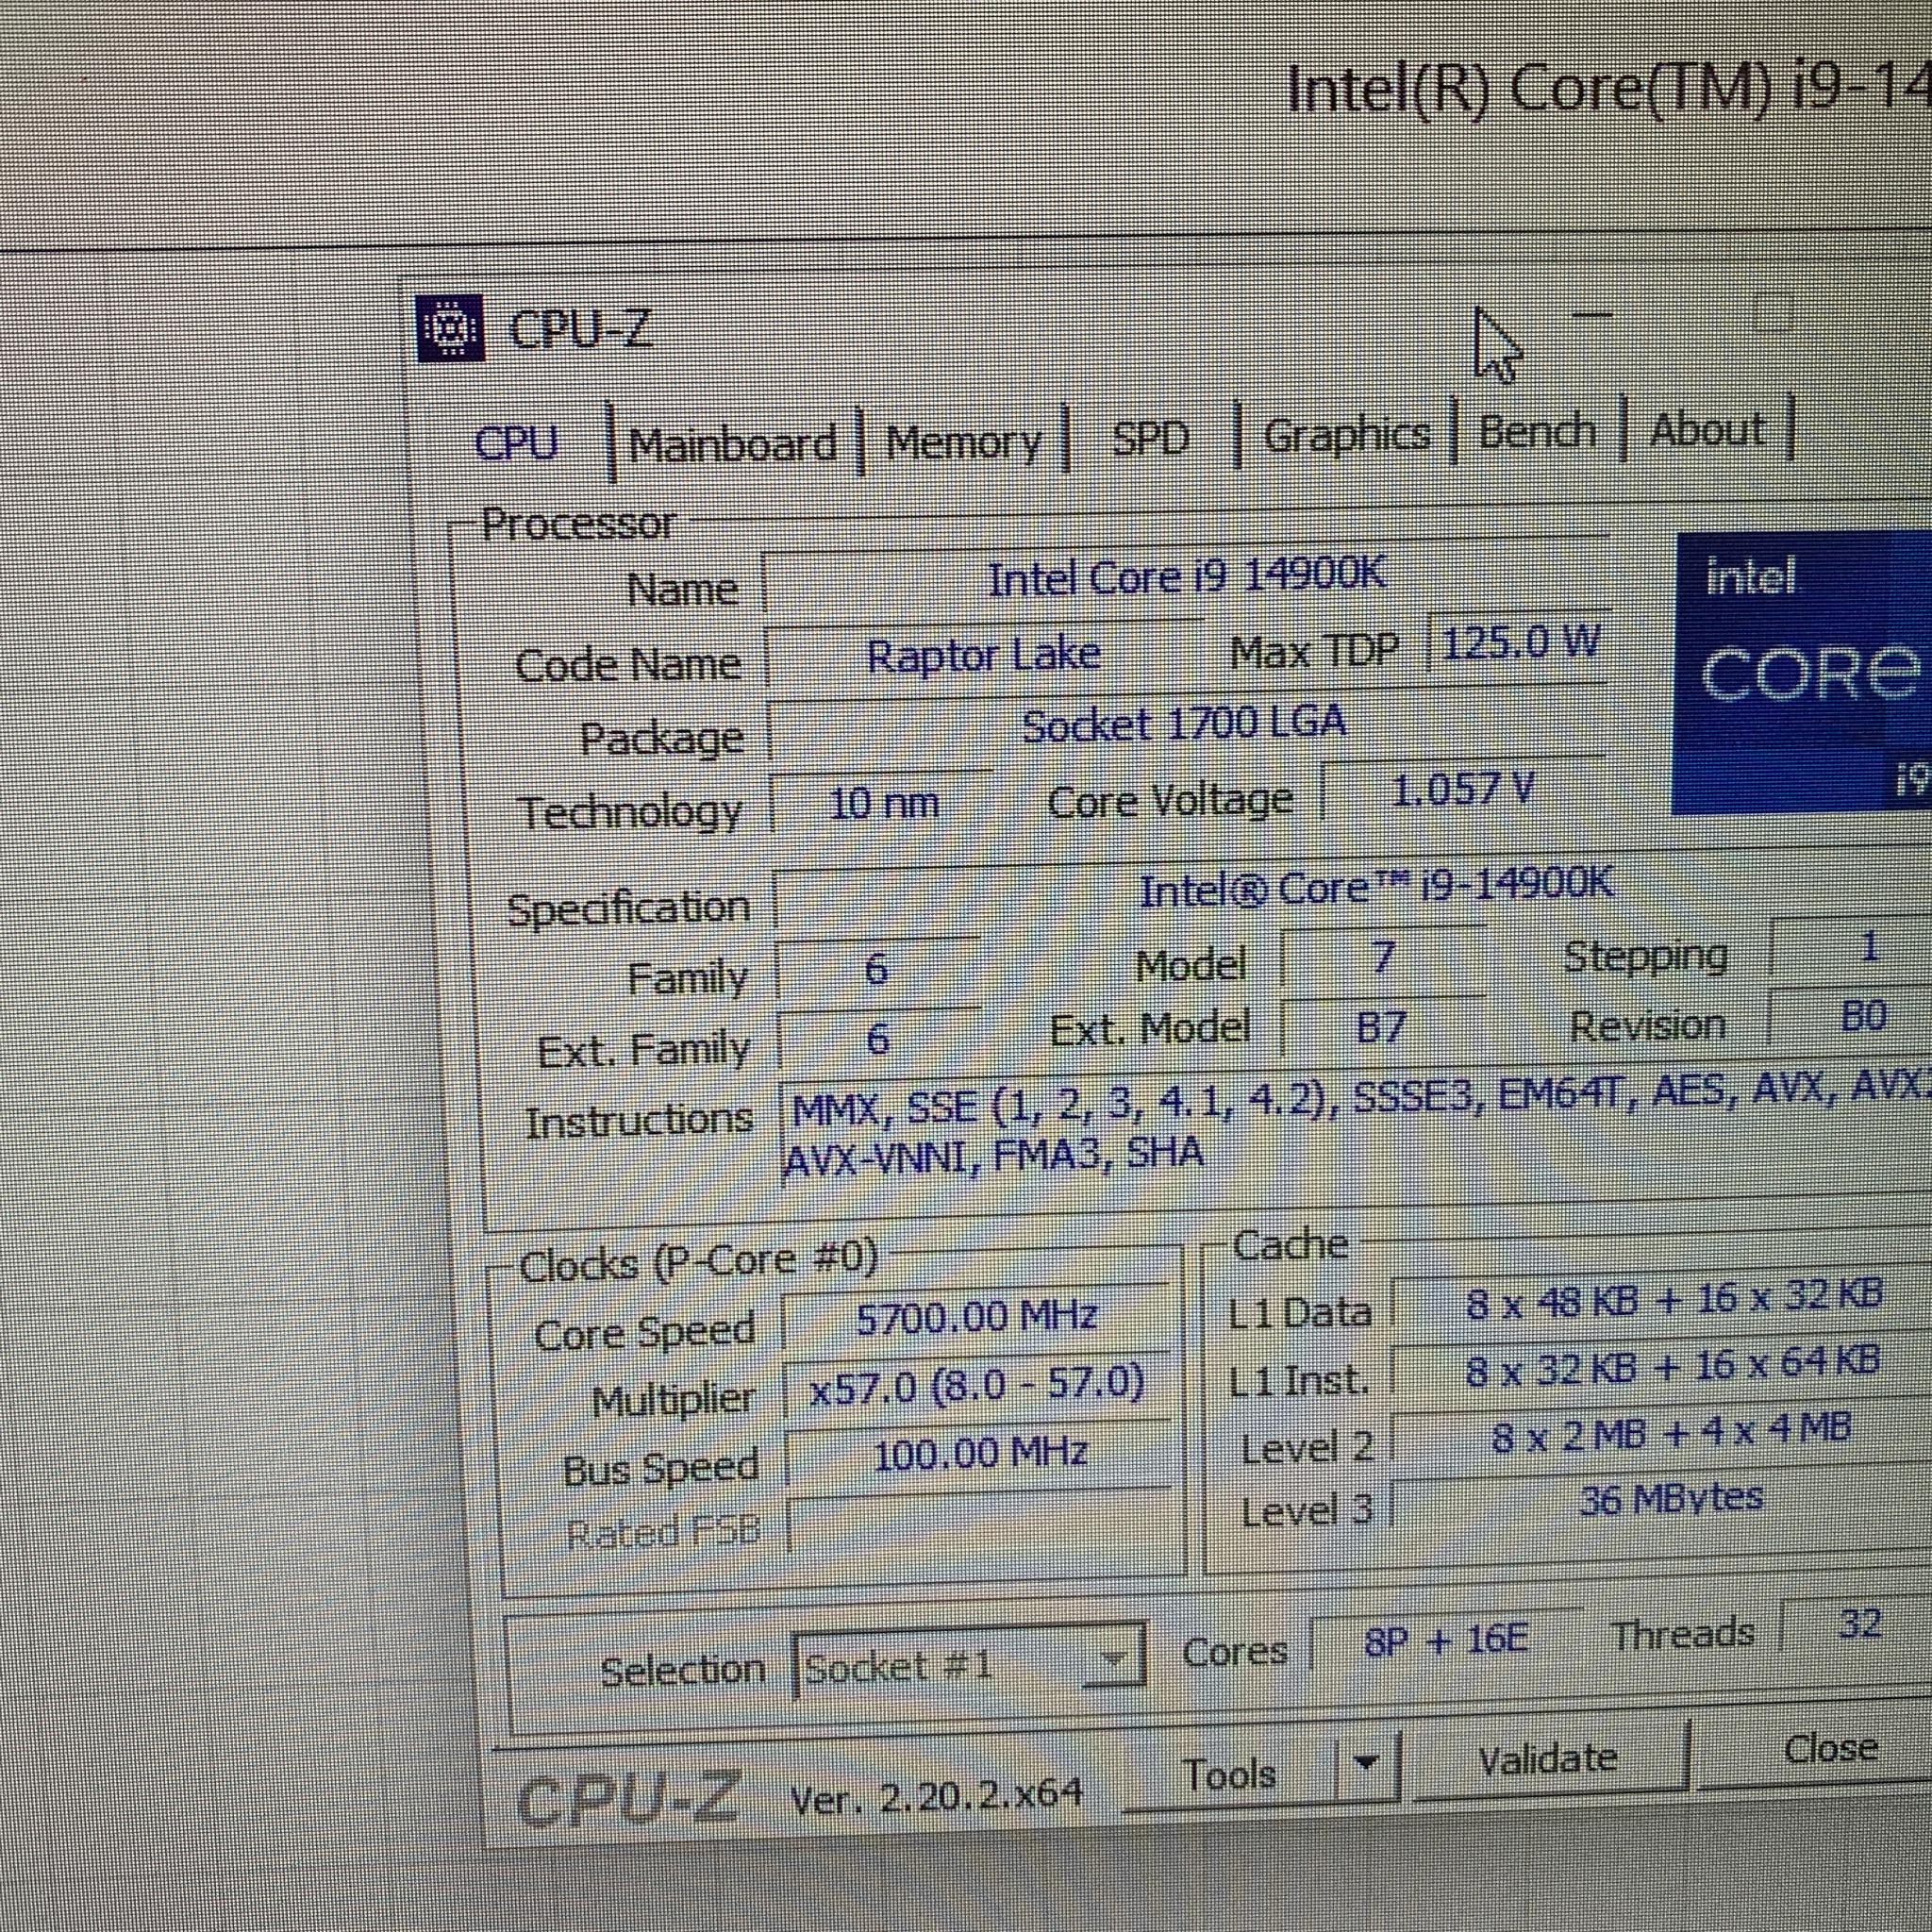Click the Level 3 36 MBytes value
The width and height of the screenshot is (1932, 1932).
[1670, 1499]
